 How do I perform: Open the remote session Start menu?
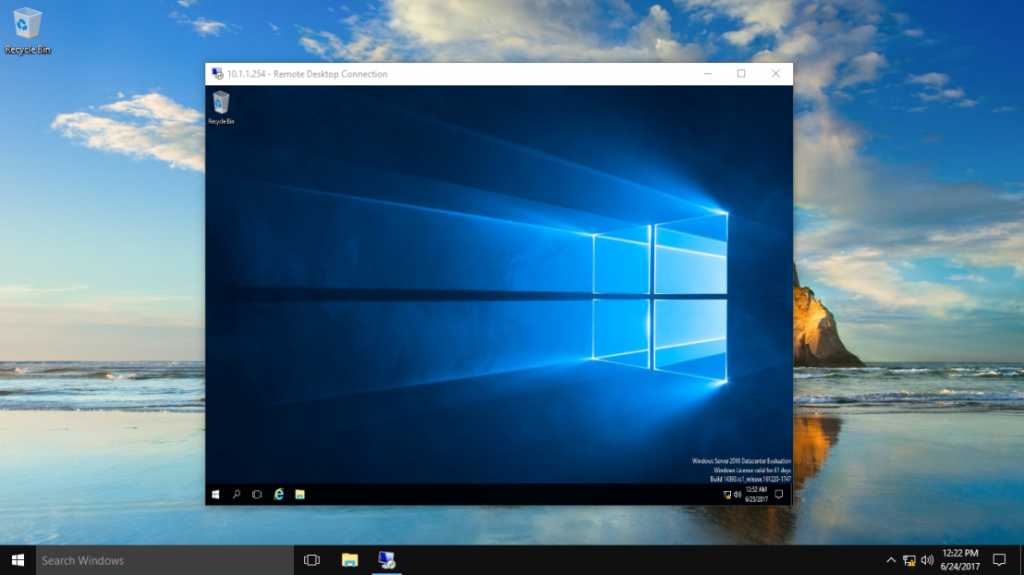(x=216, y=495)
